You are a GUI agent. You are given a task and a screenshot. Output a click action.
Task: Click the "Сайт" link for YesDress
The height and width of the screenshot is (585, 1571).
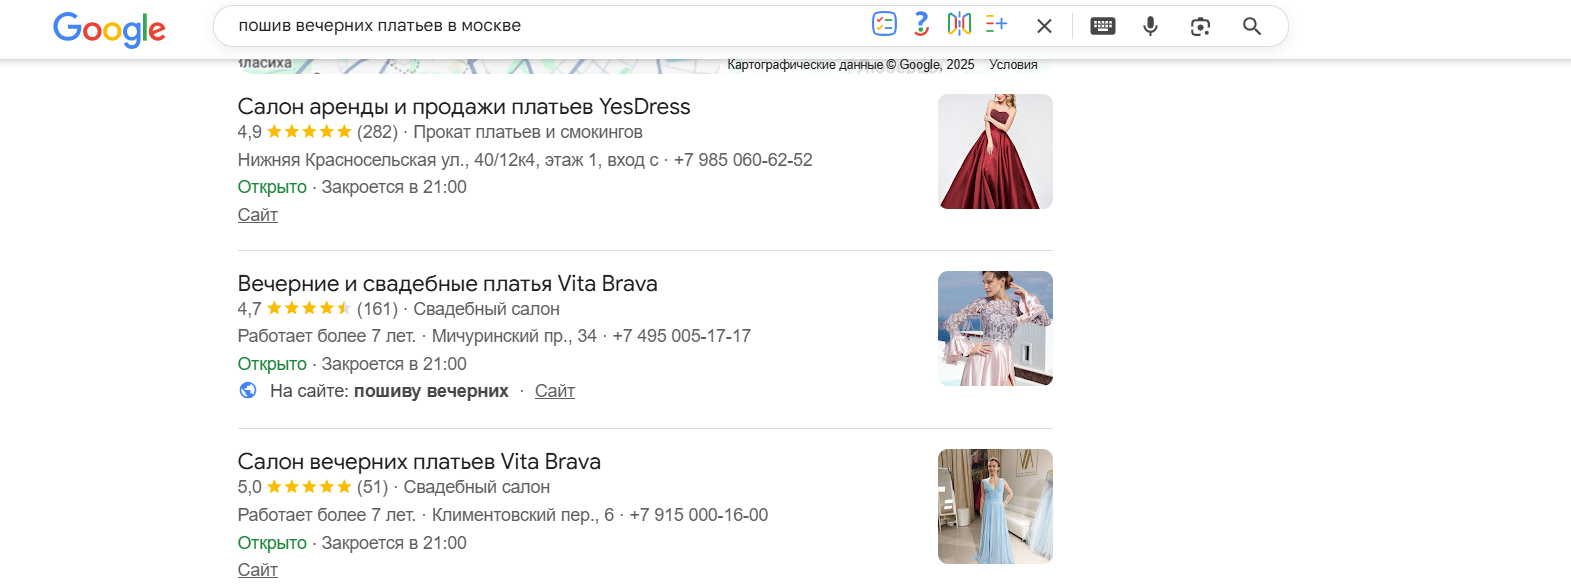257,215
